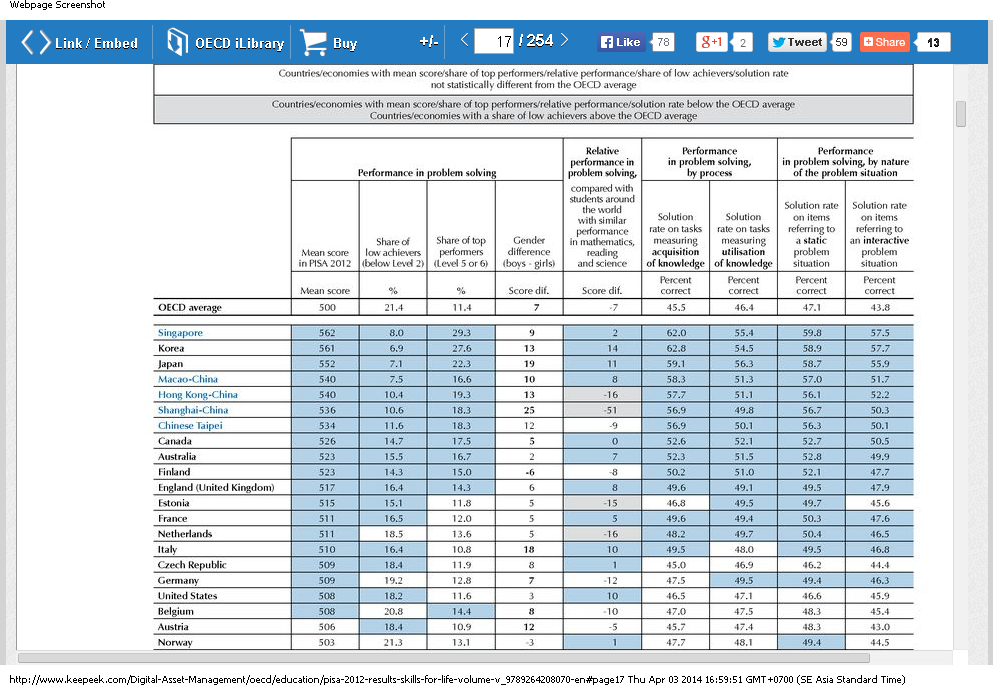This screenshot has width=993, height=685.
Task: Open the Chinese Taipei link
Action: [x=189, y=425]
